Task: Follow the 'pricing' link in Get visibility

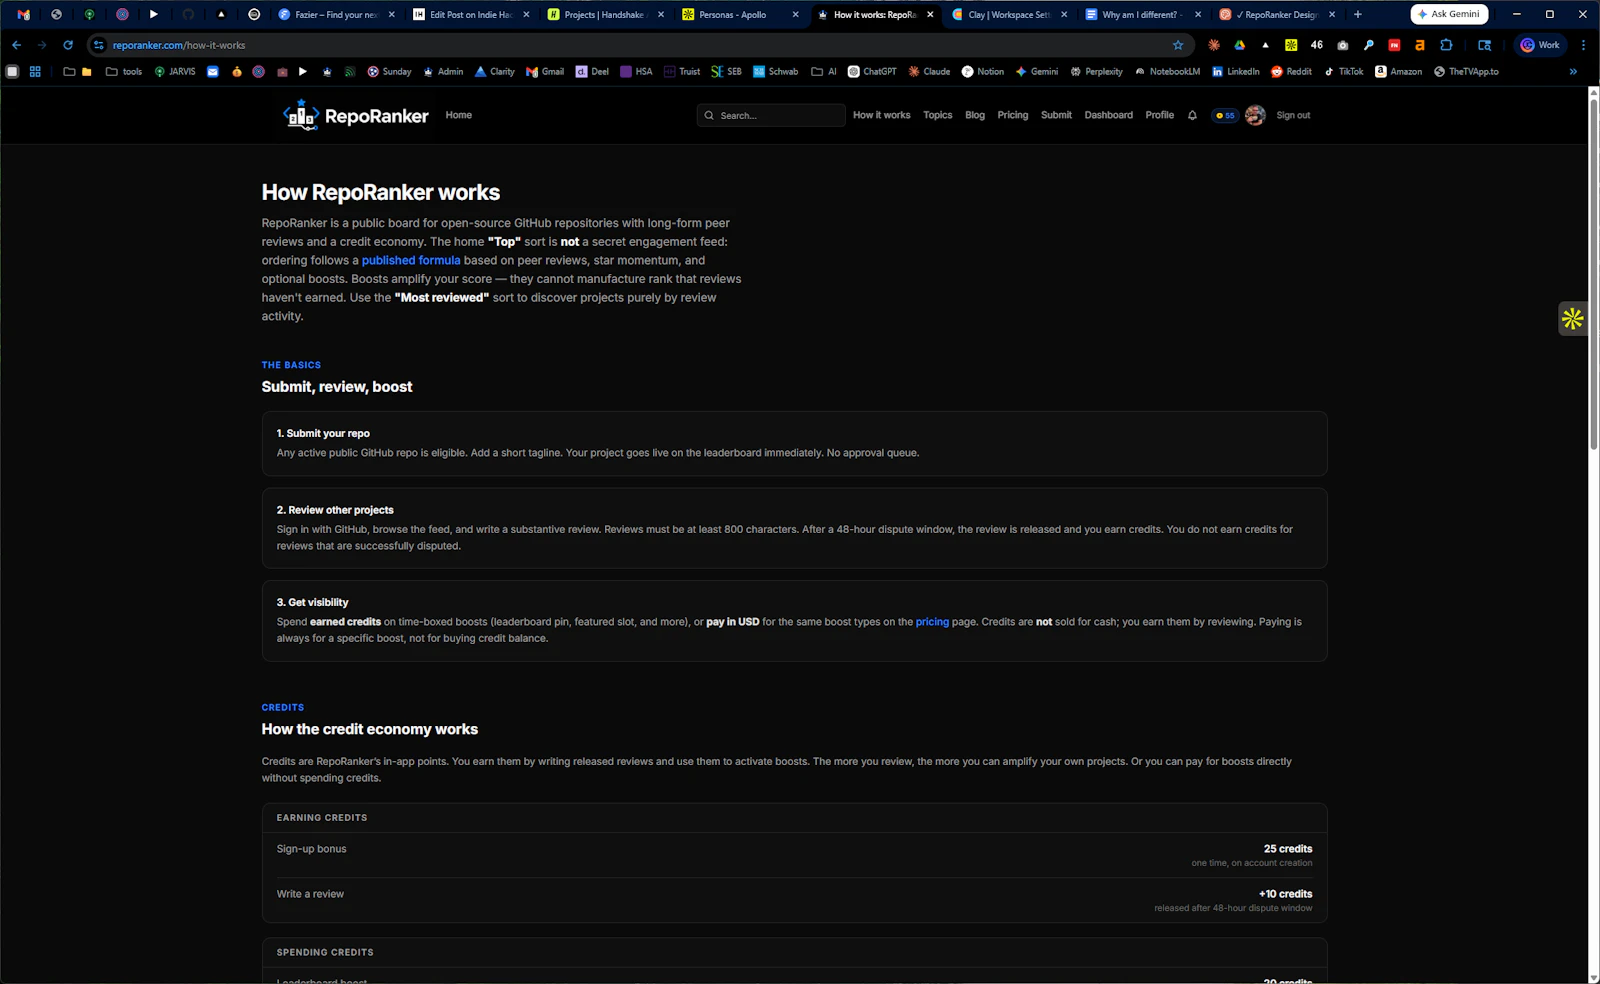Action: [x=932, y=622]
